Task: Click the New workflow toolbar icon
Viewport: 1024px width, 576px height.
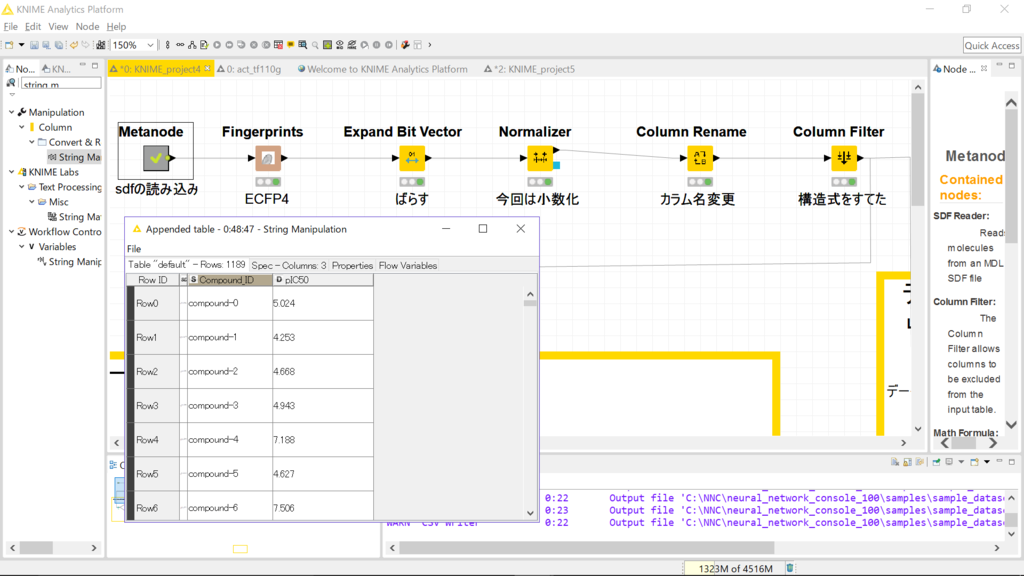Action: (x=8, y=45)
